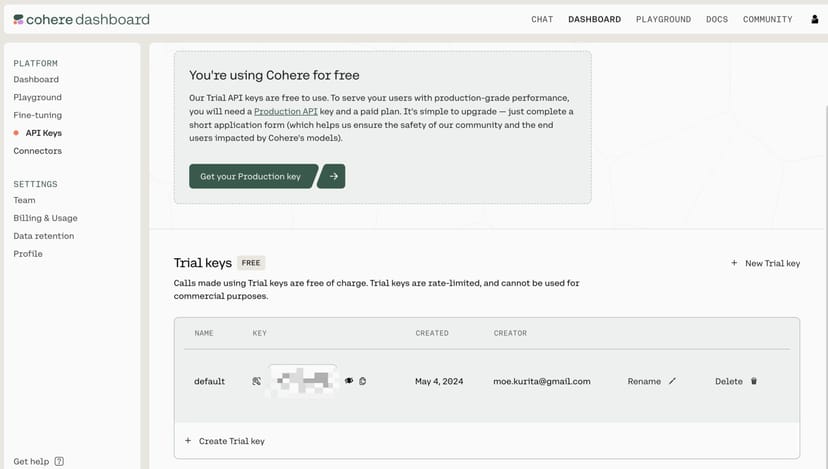Follow the Production API link
The width and height of the screenshot is (828, 469).
pos(285,112)
